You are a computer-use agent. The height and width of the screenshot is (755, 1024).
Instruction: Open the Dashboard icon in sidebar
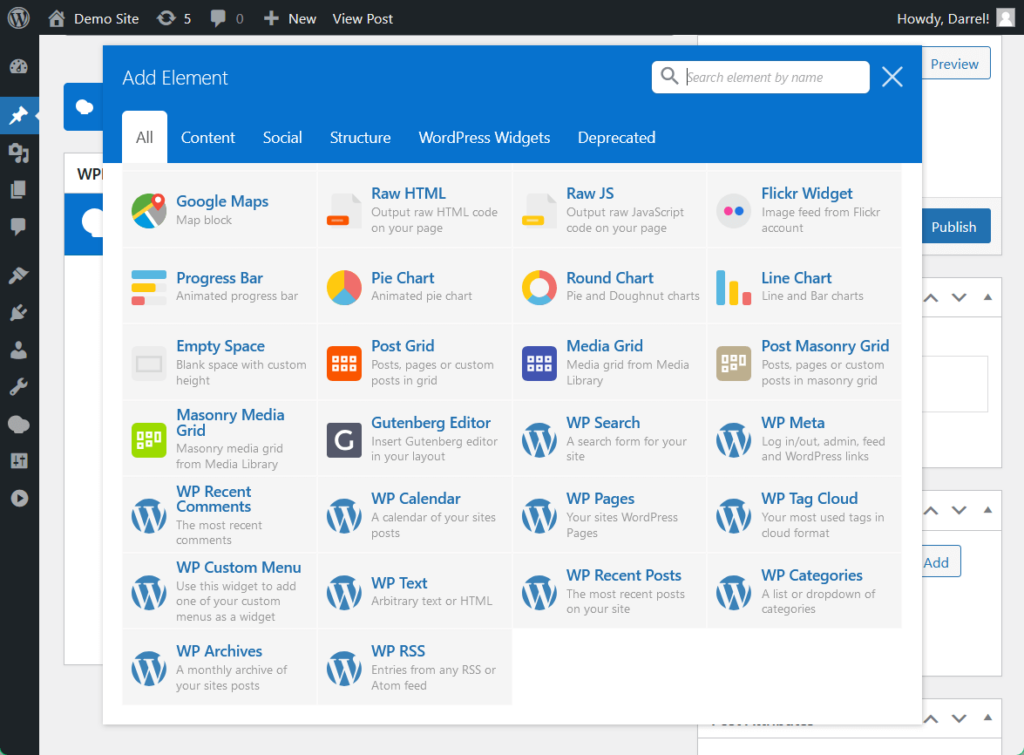click(x=18, y=67)
